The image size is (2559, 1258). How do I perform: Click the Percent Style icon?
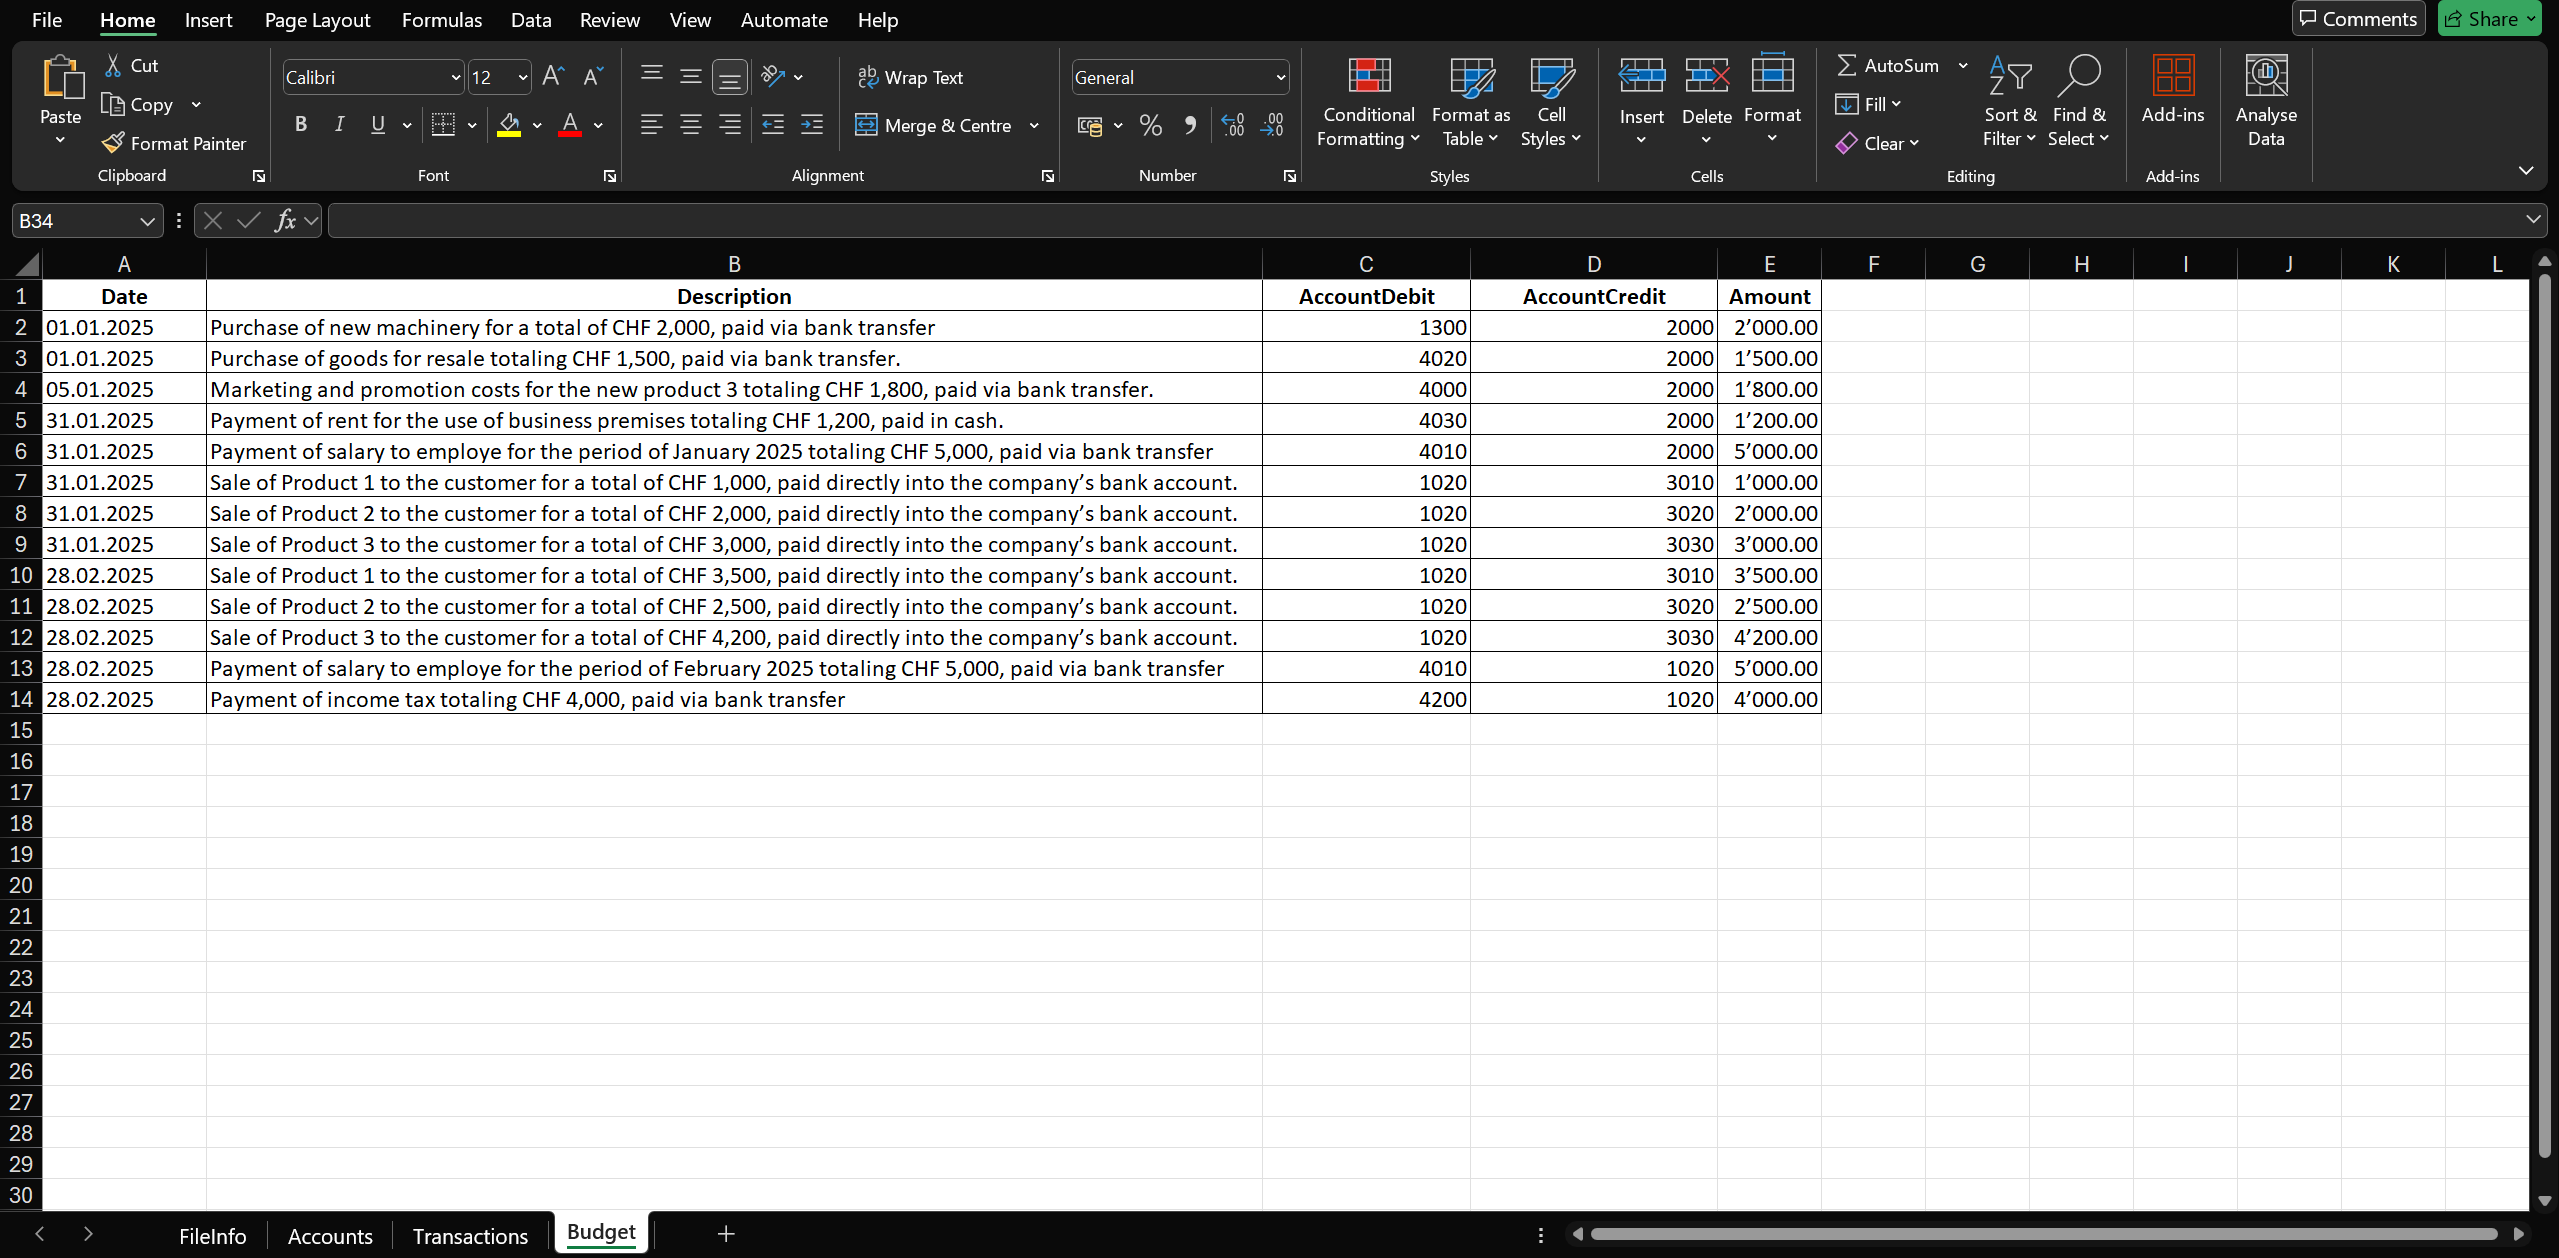1150,125
